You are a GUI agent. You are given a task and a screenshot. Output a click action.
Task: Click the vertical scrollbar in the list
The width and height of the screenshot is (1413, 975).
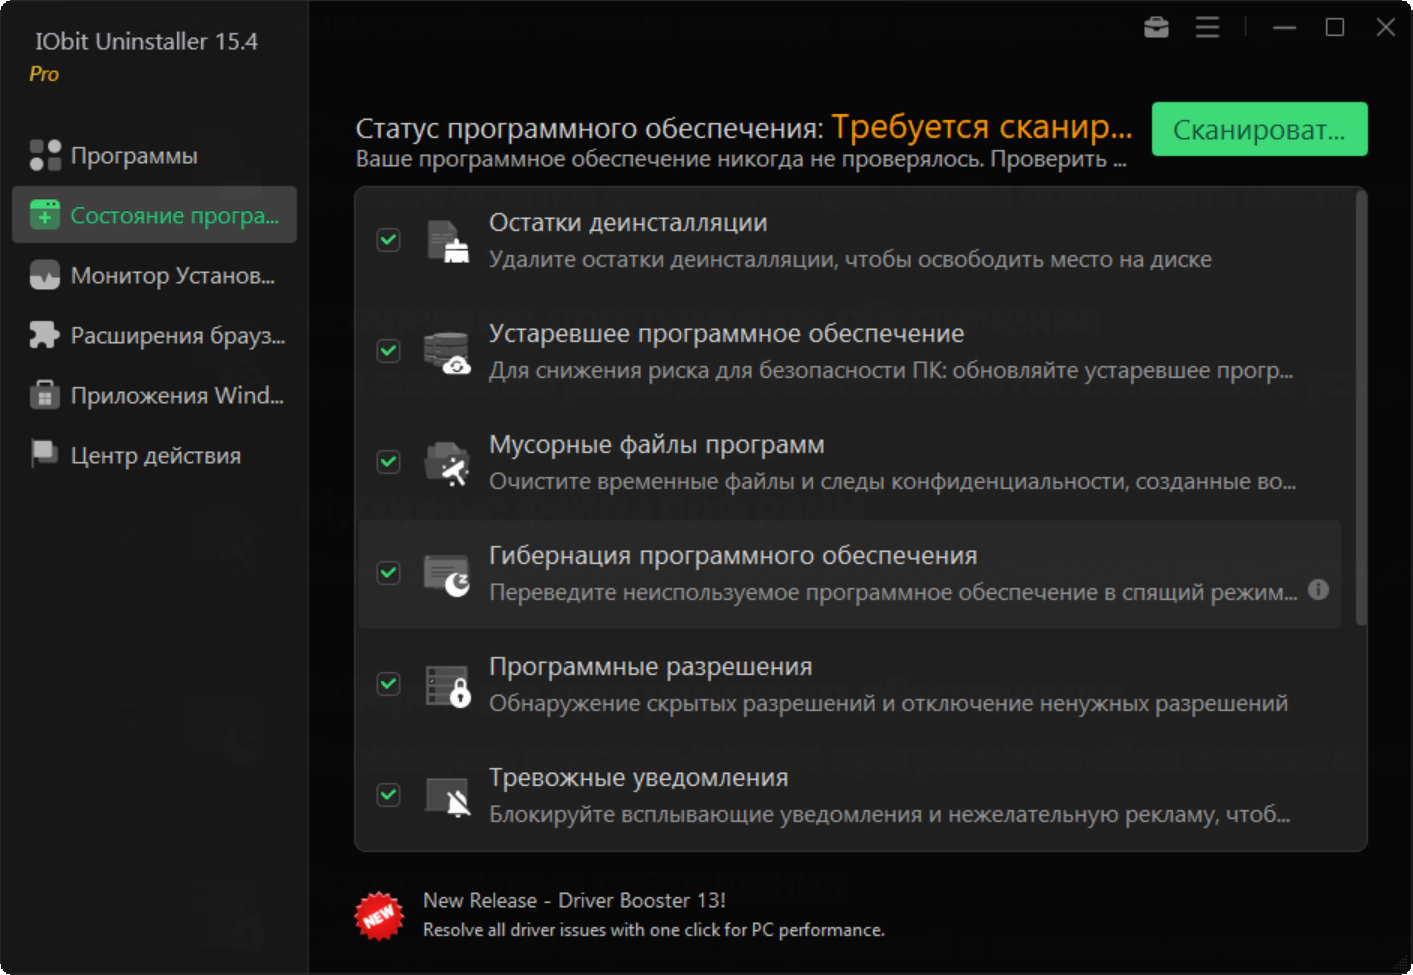coord(1360,410)
